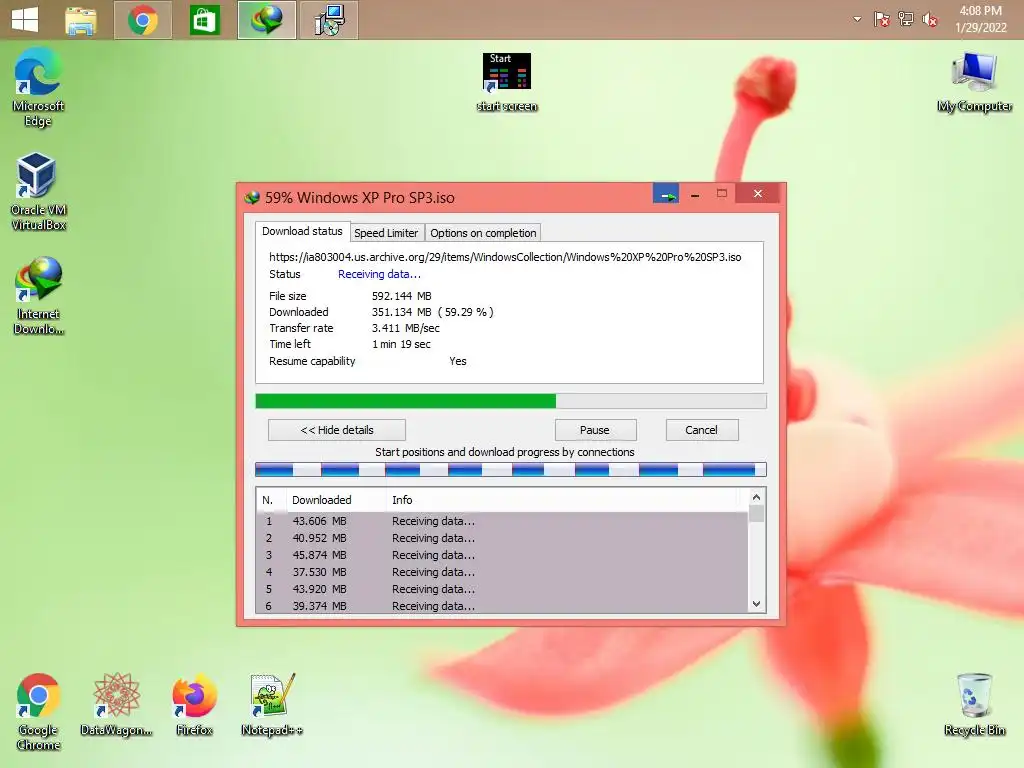Open the Microsoft Edge desktop shortcut
This screenshot has width=1024, height=768.
pyautogui.click(x=38, y=87)
